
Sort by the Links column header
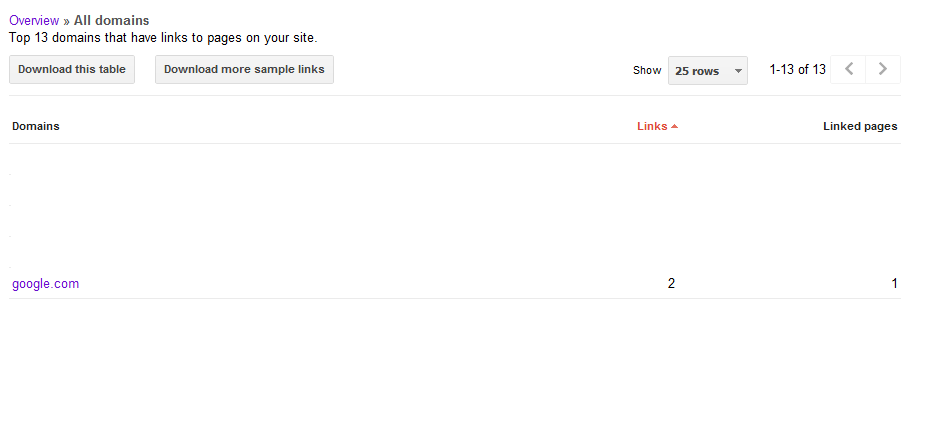click(652, 126)
